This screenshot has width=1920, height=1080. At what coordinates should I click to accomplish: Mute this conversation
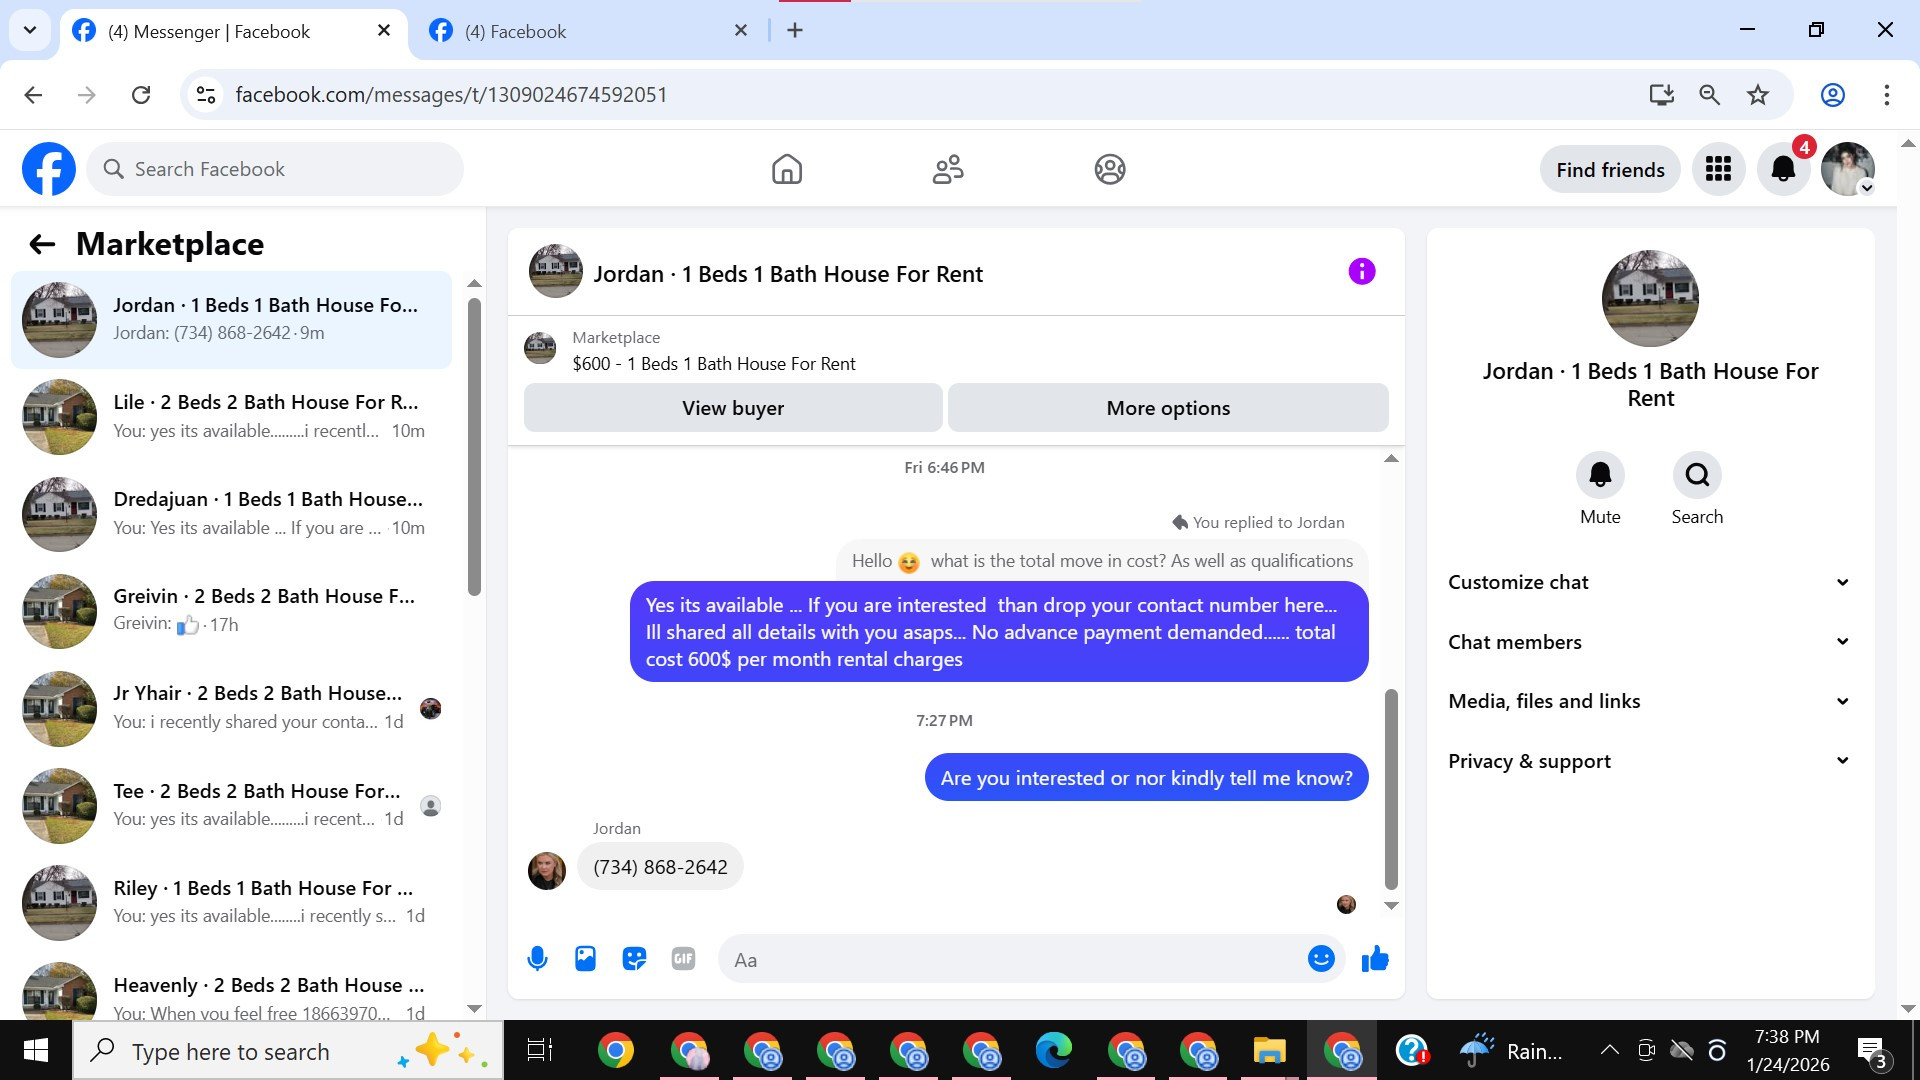(x=1600, y=475)
